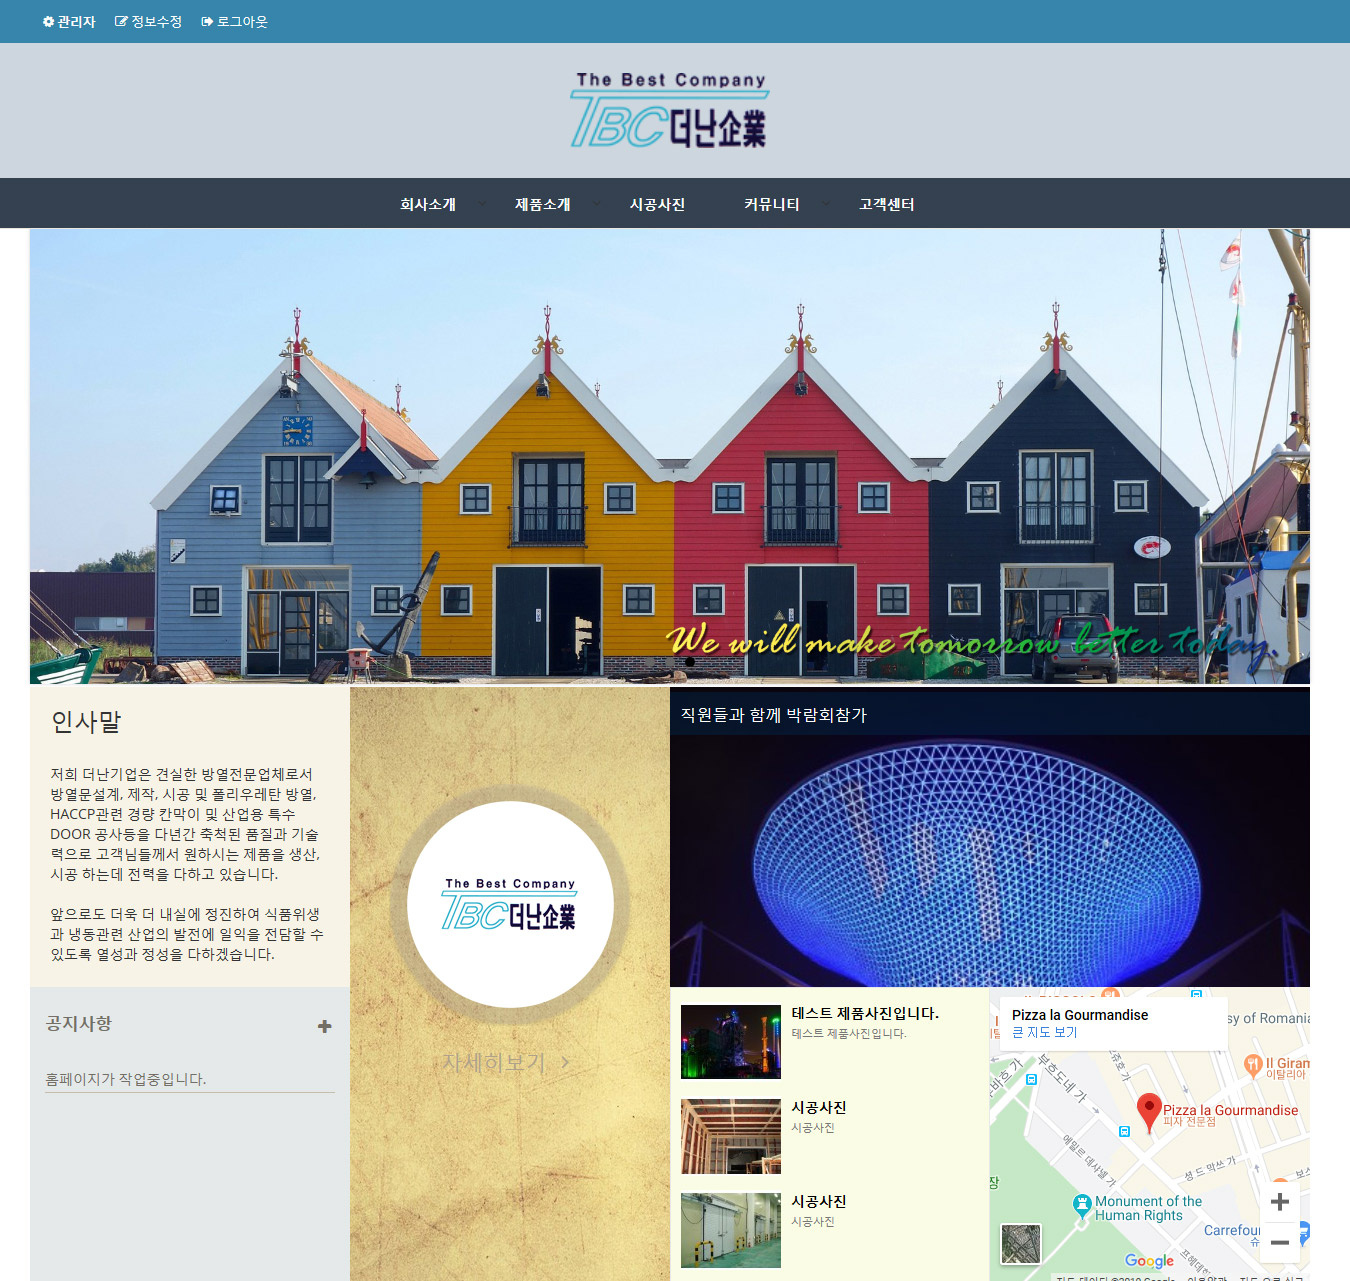Expand 공지사항 with the plus icon

pyautogui.click(x=324, y=1027)
